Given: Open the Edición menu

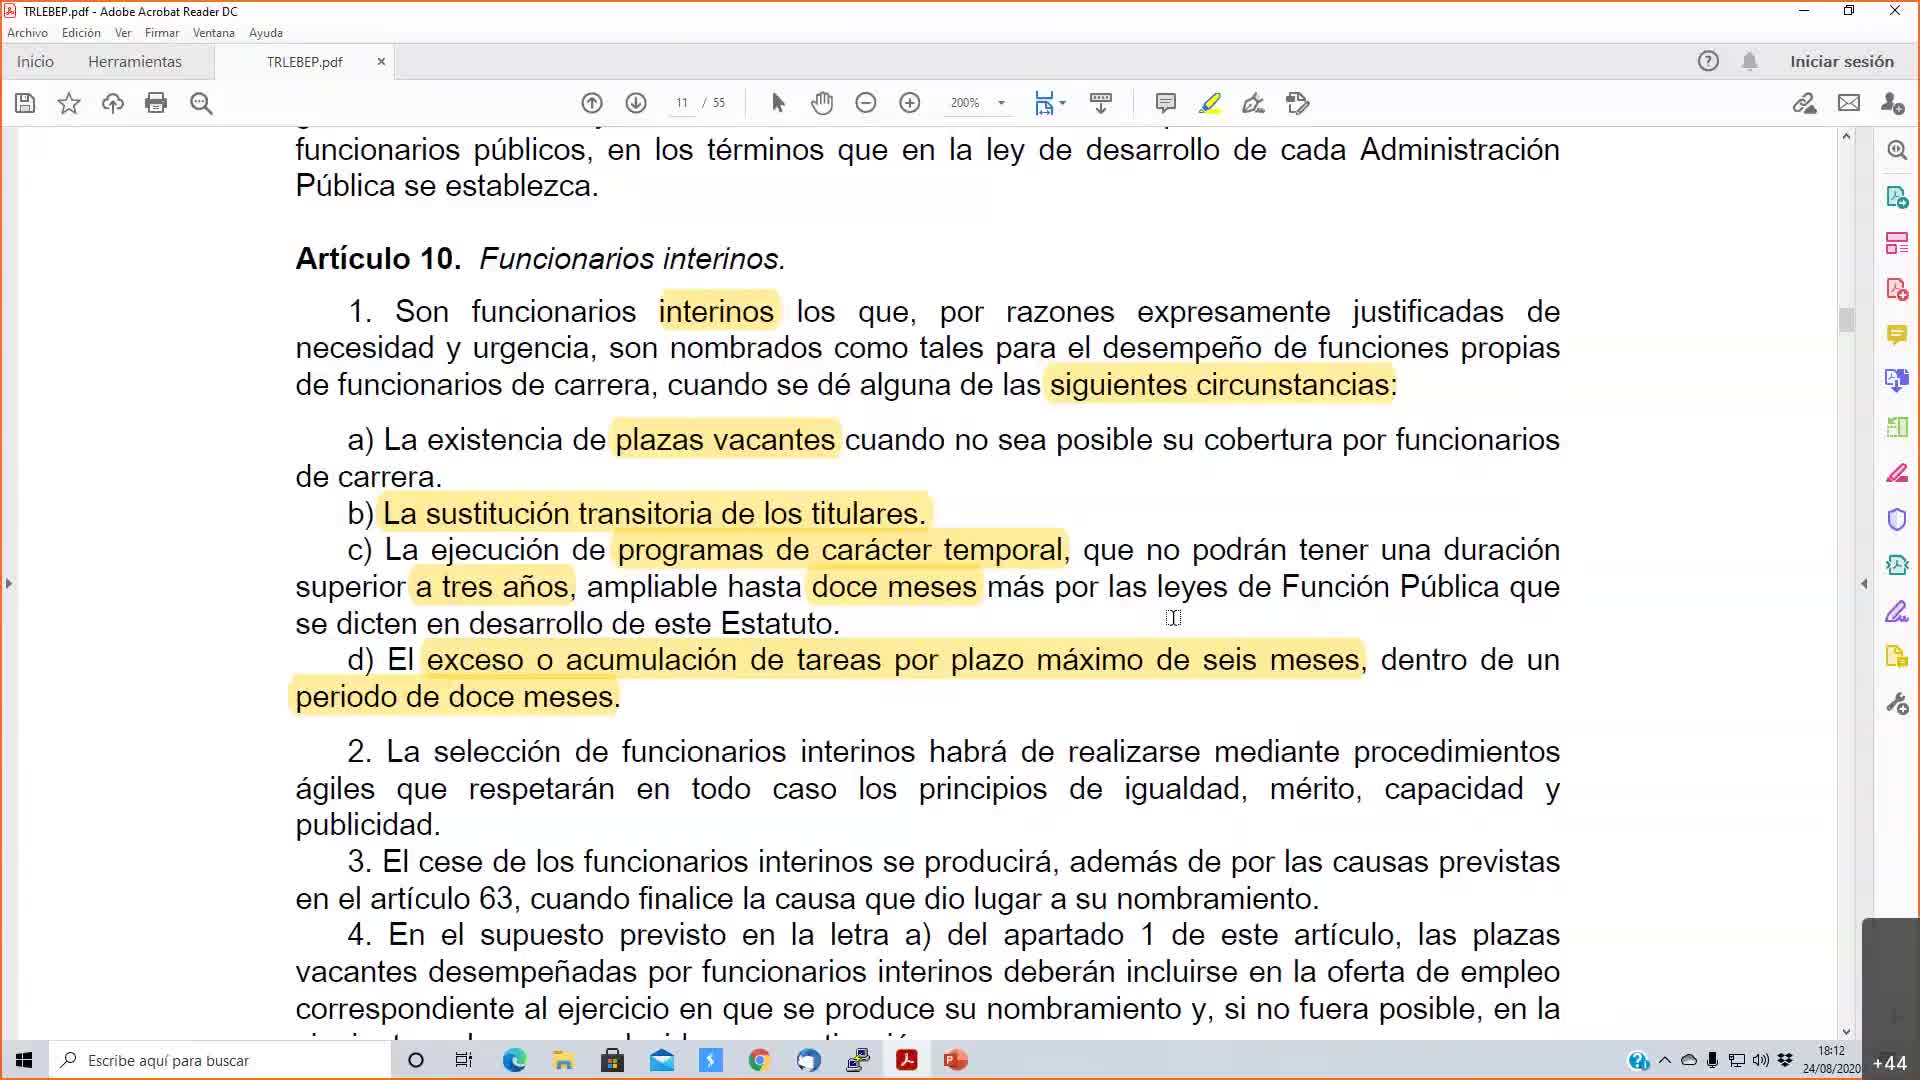Looking at the screenshot, I should pos(81,33).
